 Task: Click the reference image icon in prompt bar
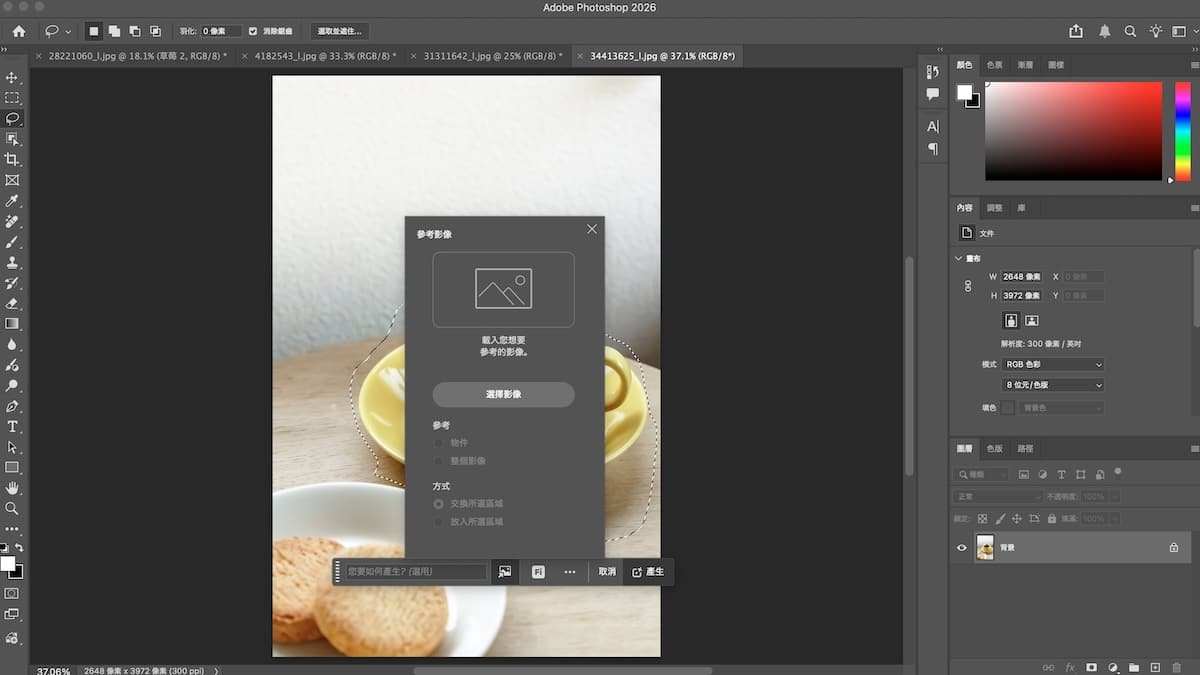[505, 572]
